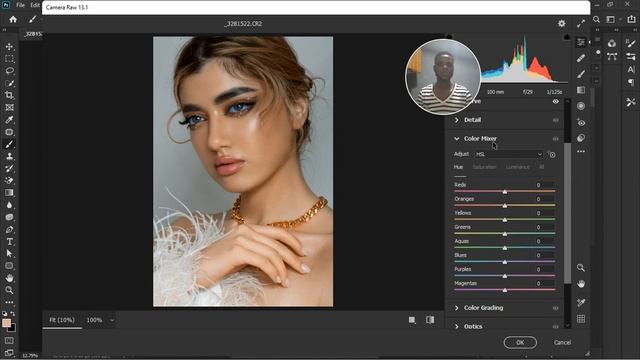Select the Crop tool in Photoshop toolbar
Viewport: 640px width, 360px height.
coord(9,96)
